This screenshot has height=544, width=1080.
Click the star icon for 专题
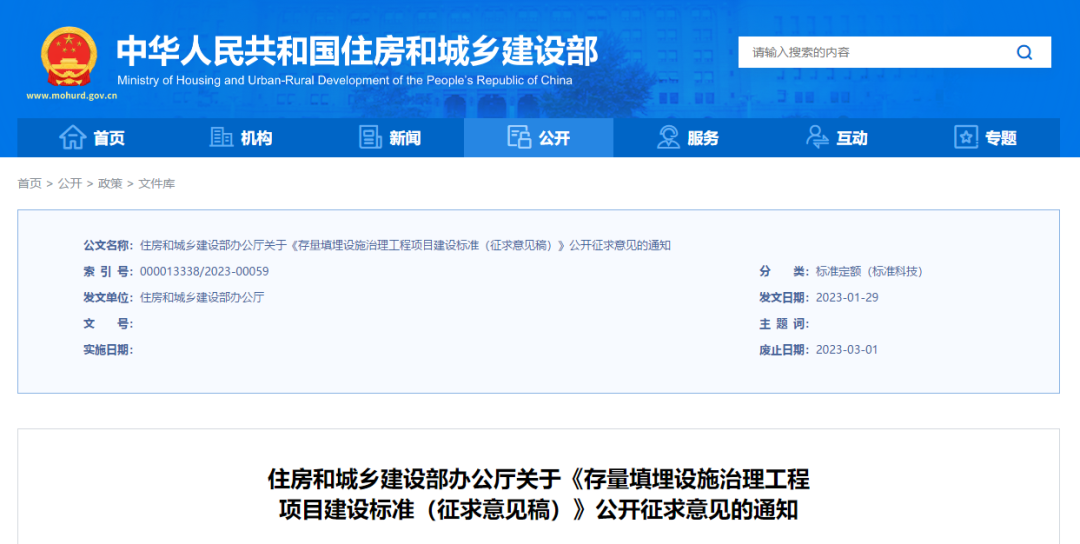[965, 138]
